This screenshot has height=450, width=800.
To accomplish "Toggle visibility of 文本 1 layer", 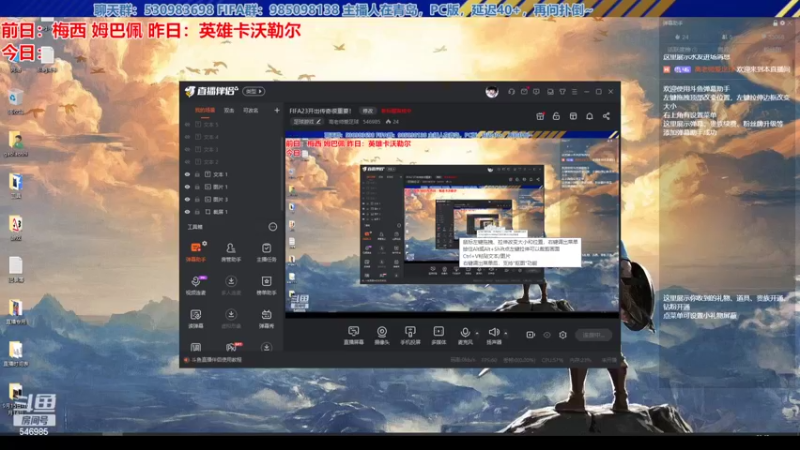I will coord(187,174).
